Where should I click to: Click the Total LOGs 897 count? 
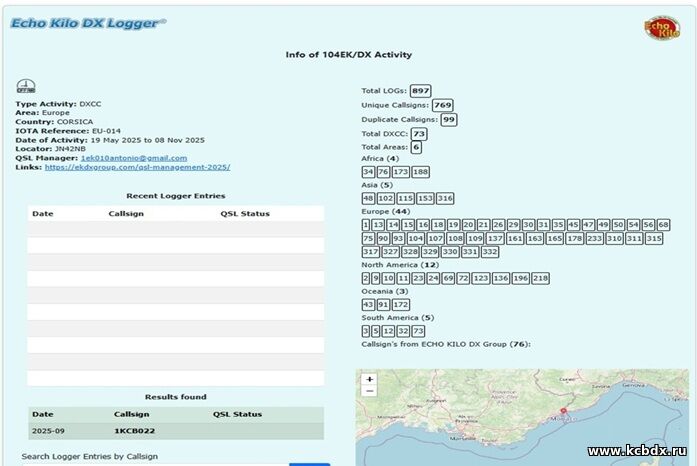tap(420, 91)
